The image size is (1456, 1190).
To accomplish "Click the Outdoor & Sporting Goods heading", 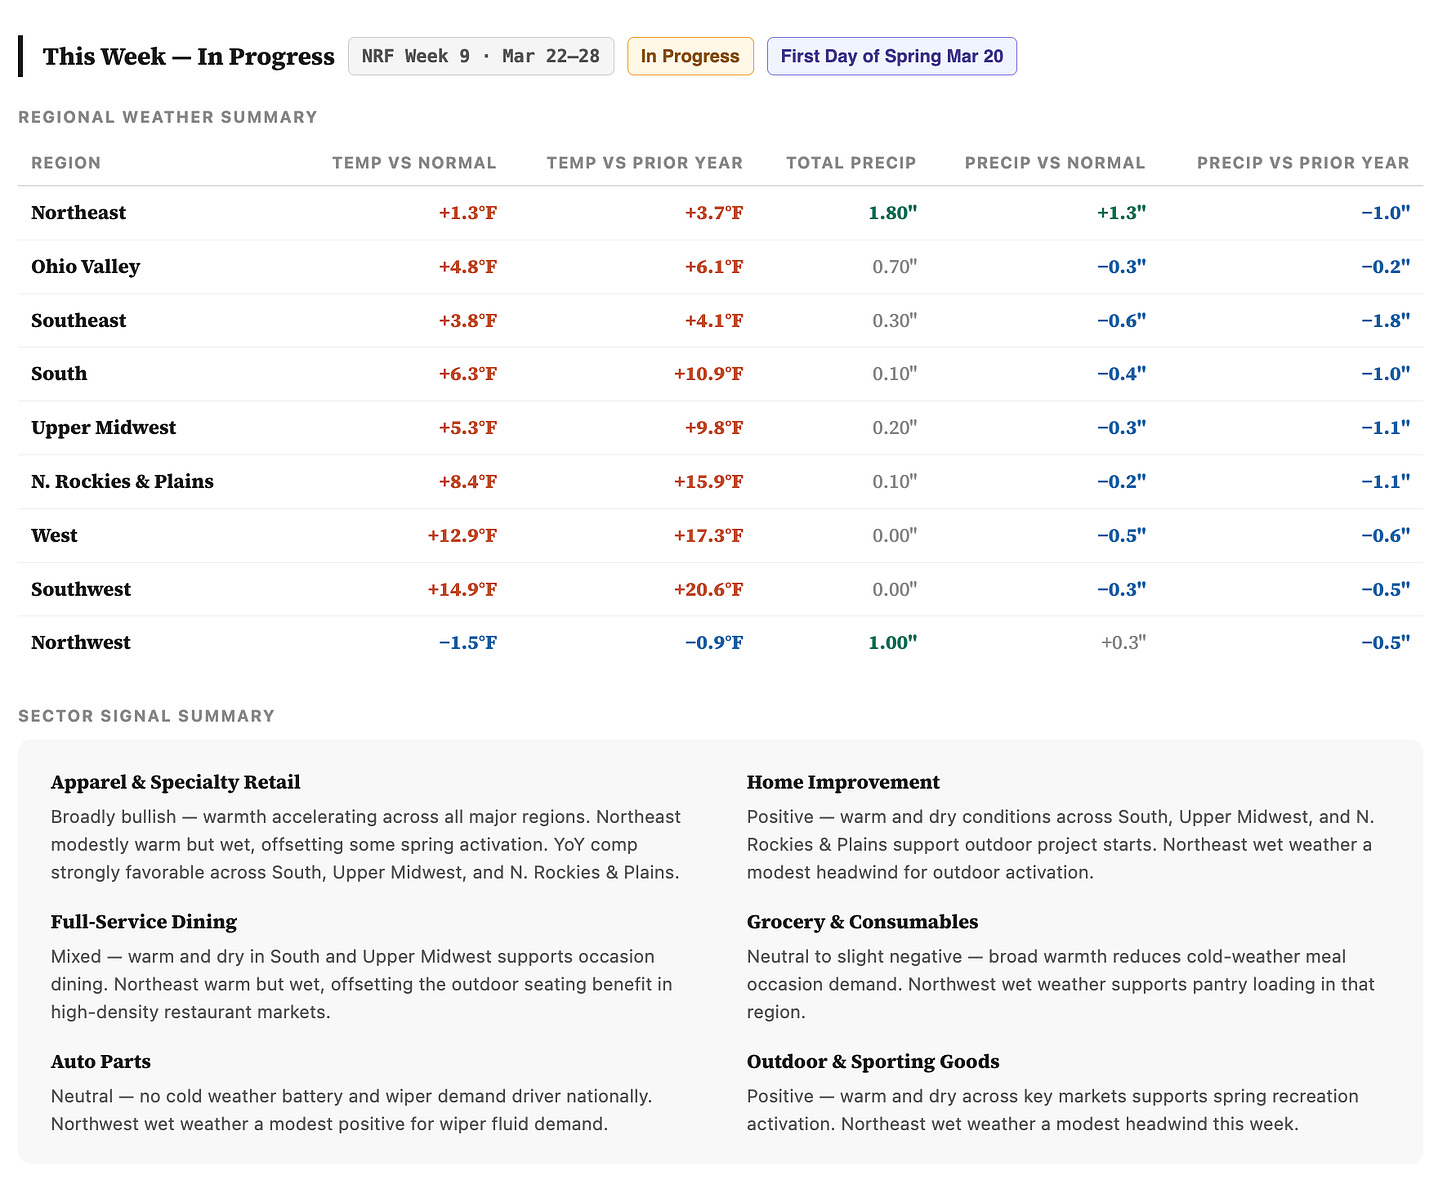I will click(x=873, y=1062).
